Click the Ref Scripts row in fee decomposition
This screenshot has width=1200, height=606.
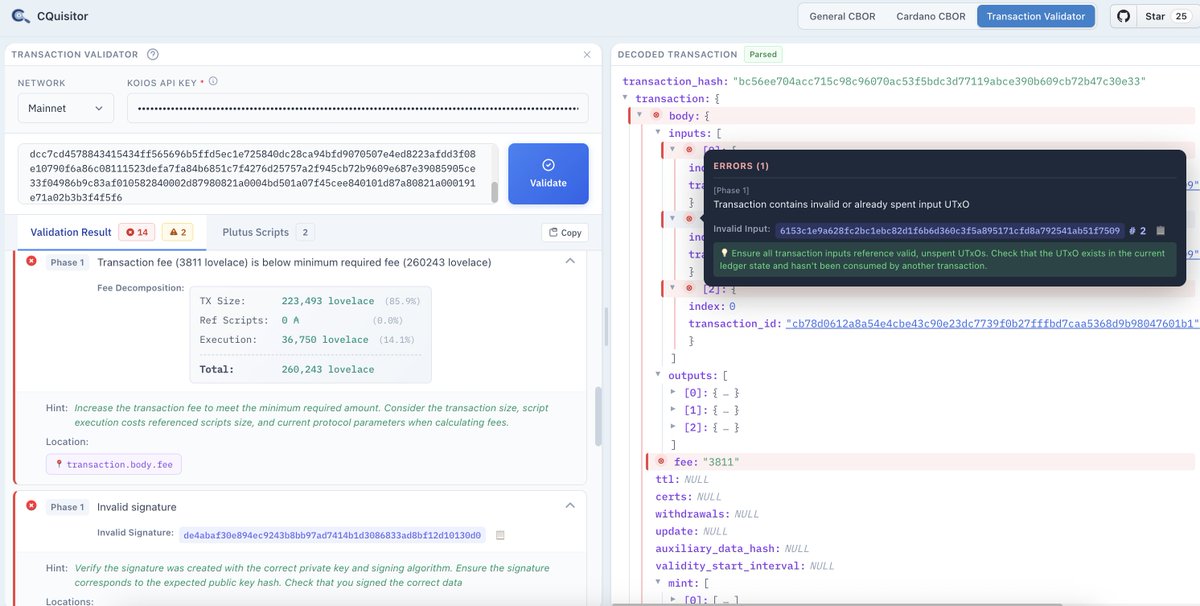pyautogui.click(x=309, y=320)
